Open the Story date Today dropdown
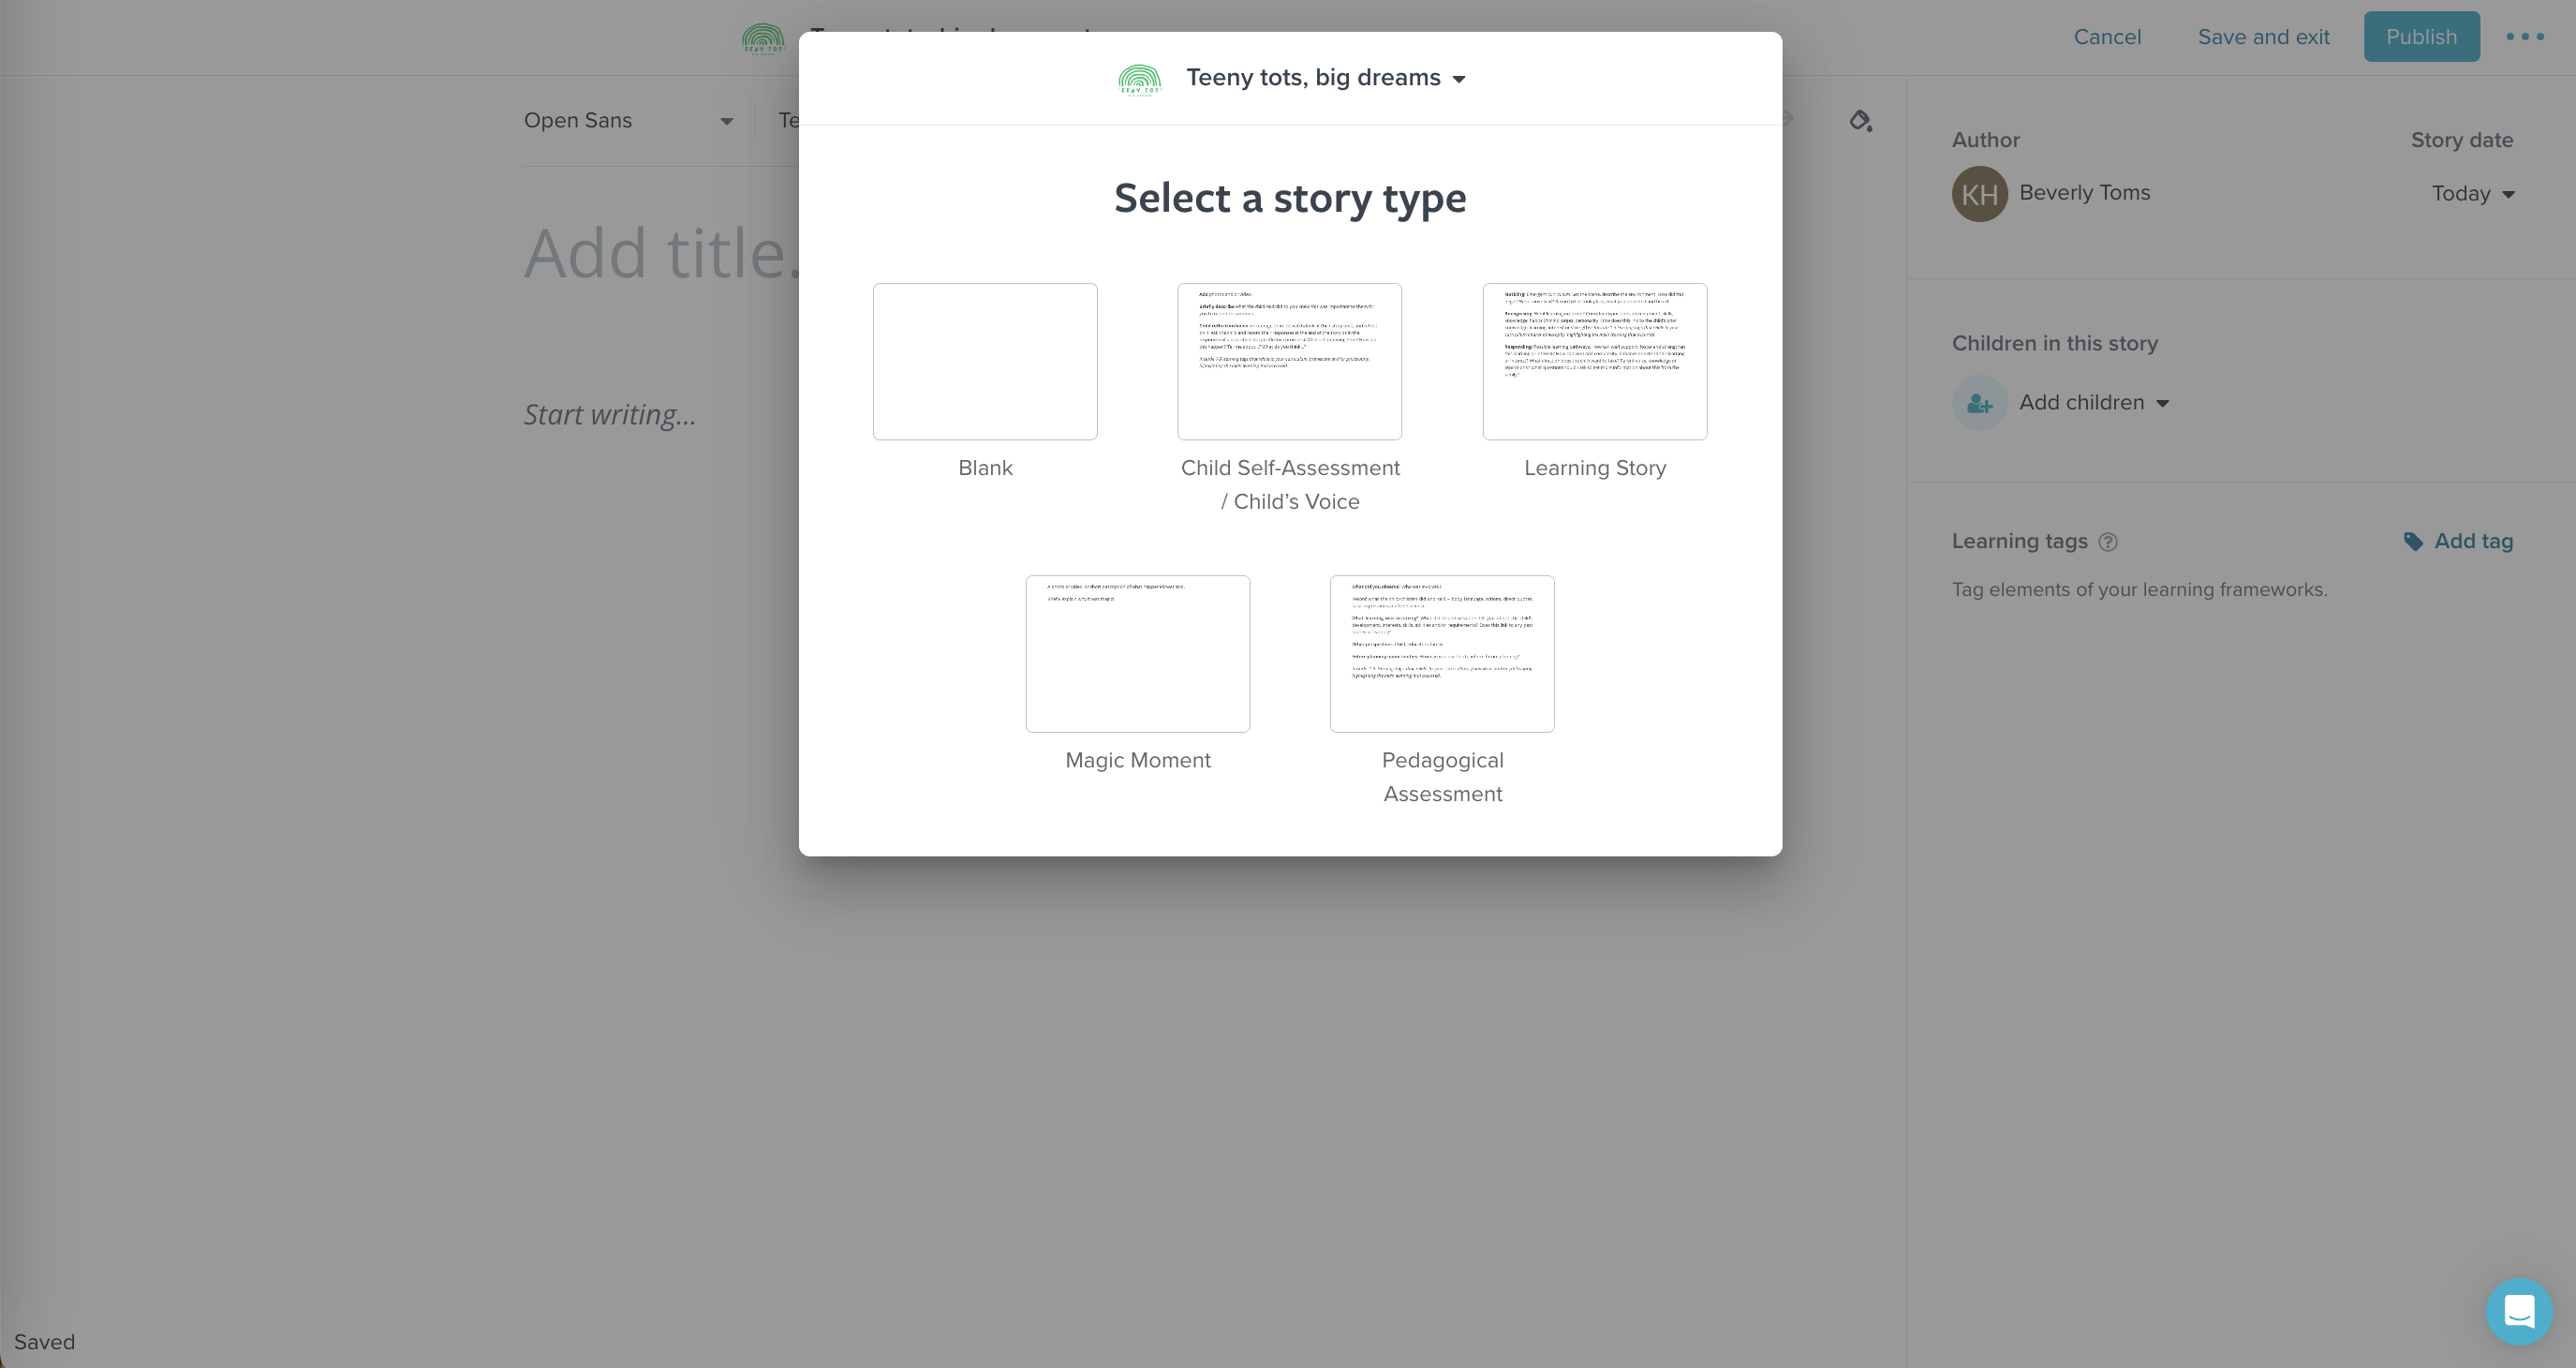Screen dimensions: 2576x1368 pos(2472,194)
